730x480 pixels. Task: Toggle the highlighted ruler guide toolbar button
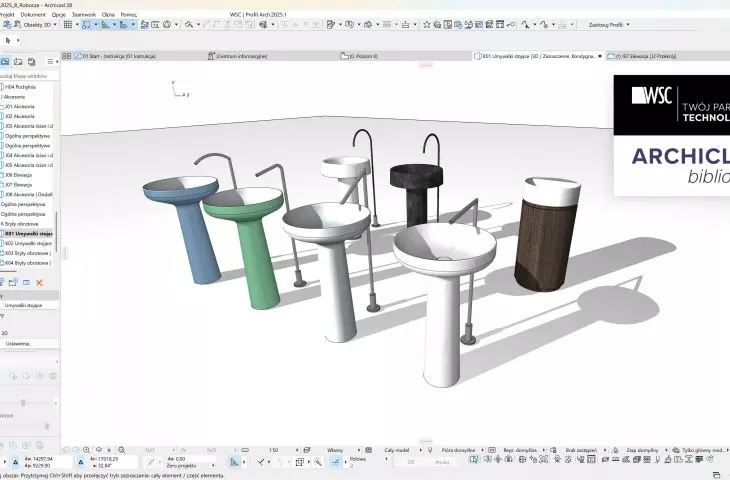click(105, 25)
